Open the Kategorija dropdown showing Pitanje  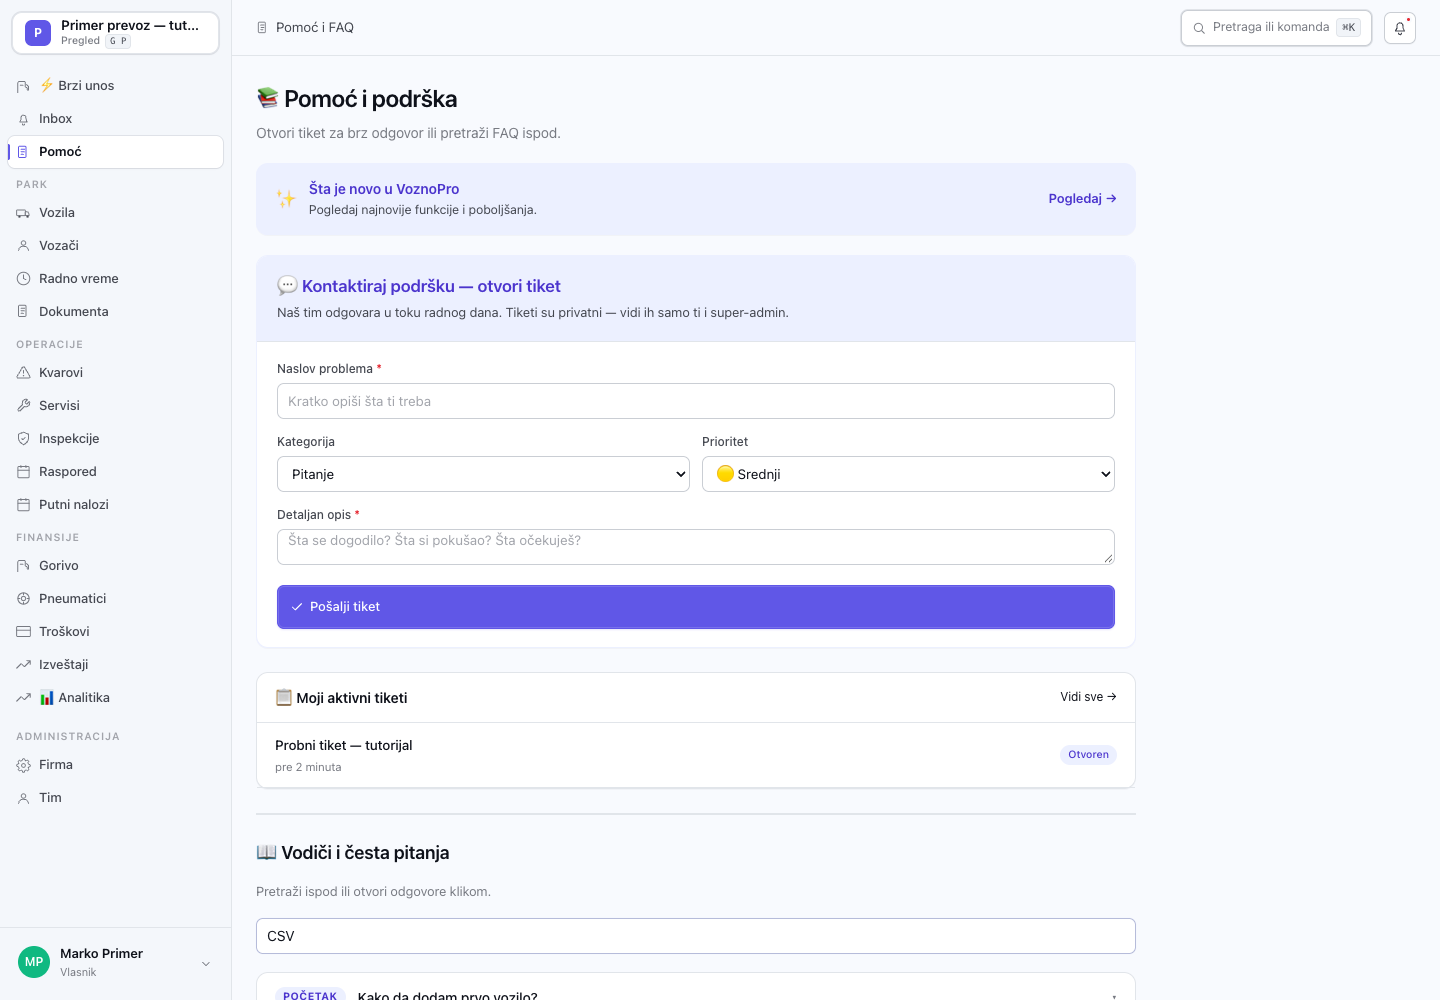[483, 474]
